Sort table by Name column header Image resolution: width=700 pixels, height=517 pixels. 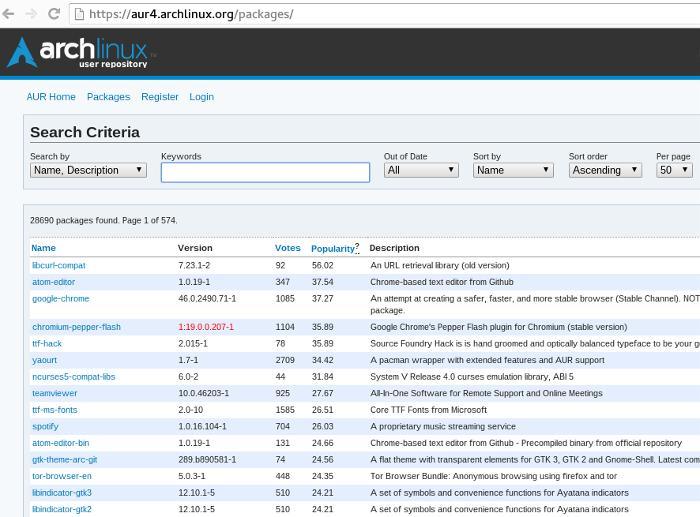click(44, 248)
